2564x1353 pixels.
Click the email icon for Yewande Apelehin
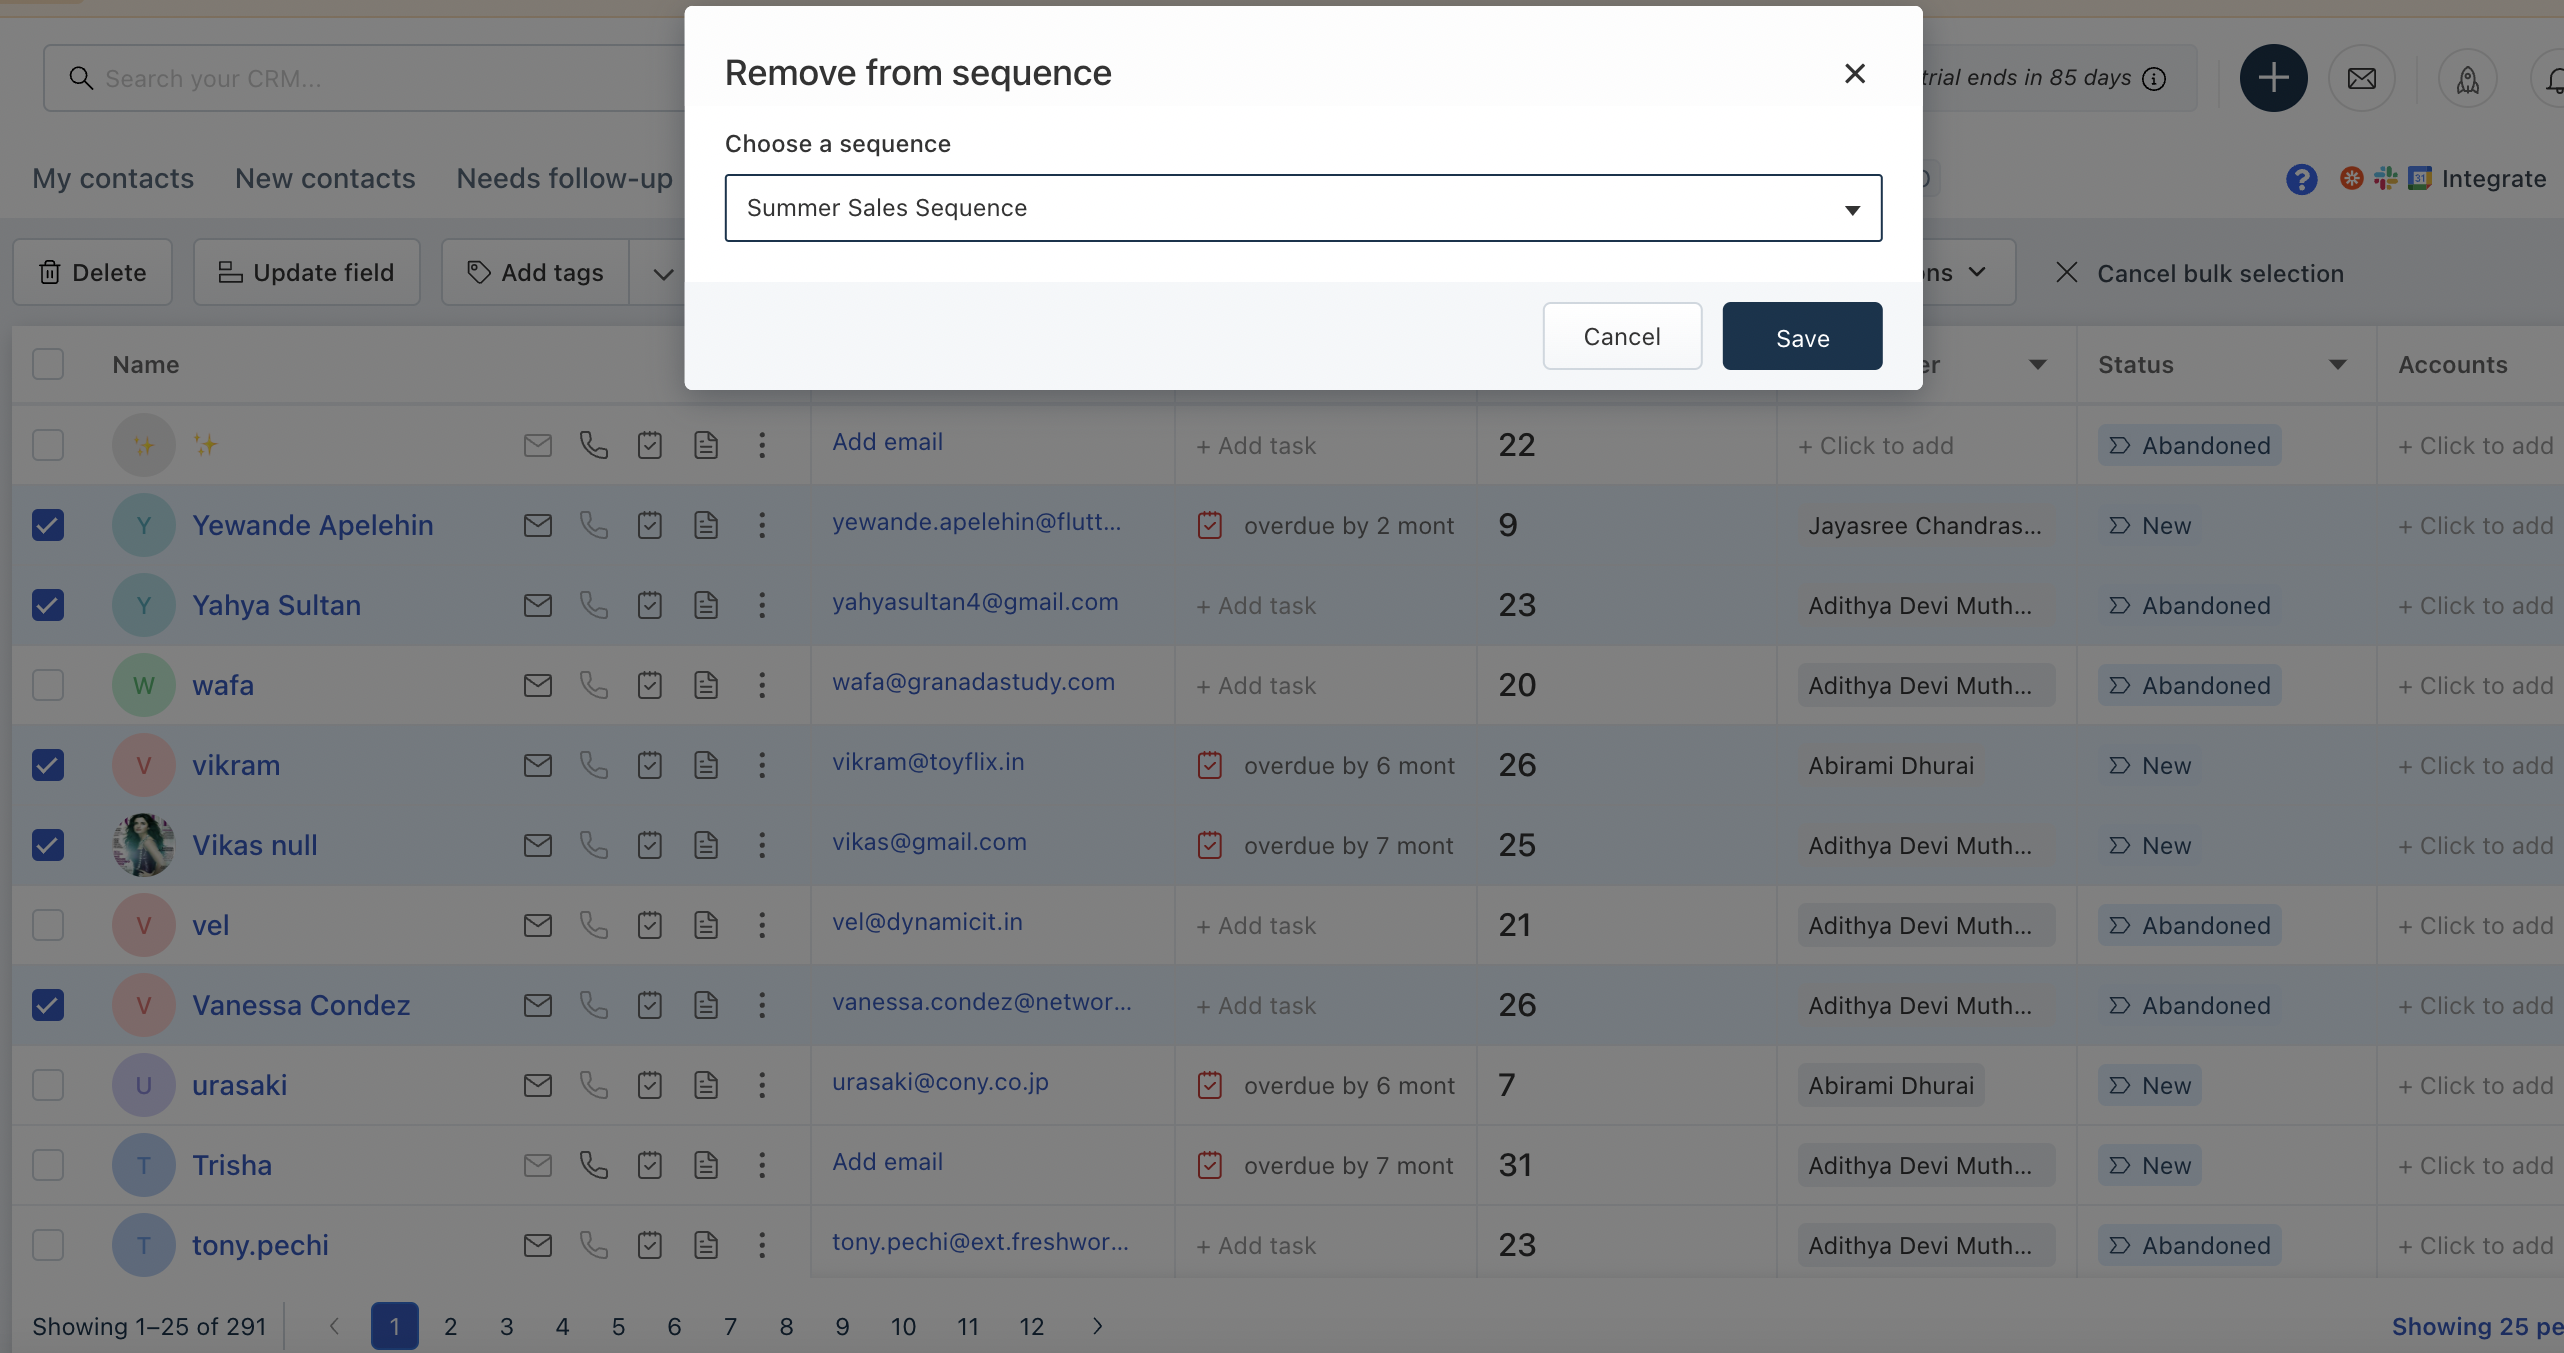[x=537, y=525]
